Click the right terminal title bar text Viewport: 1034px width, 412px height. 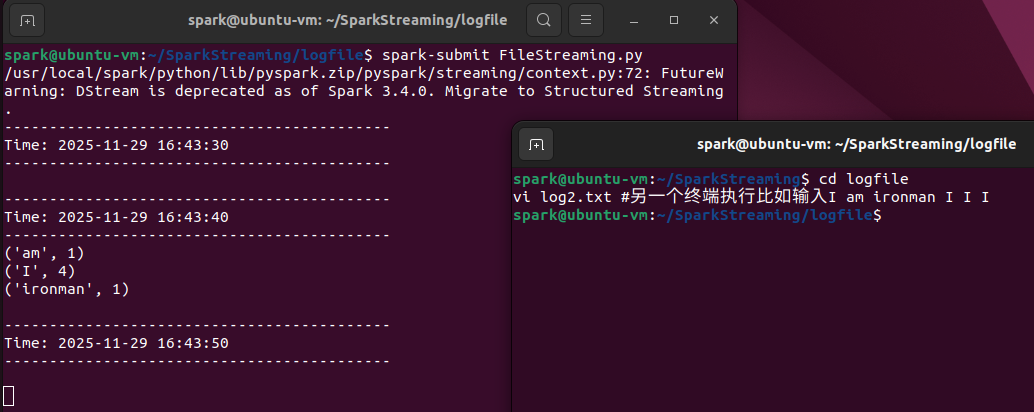[x=857, y=144]
